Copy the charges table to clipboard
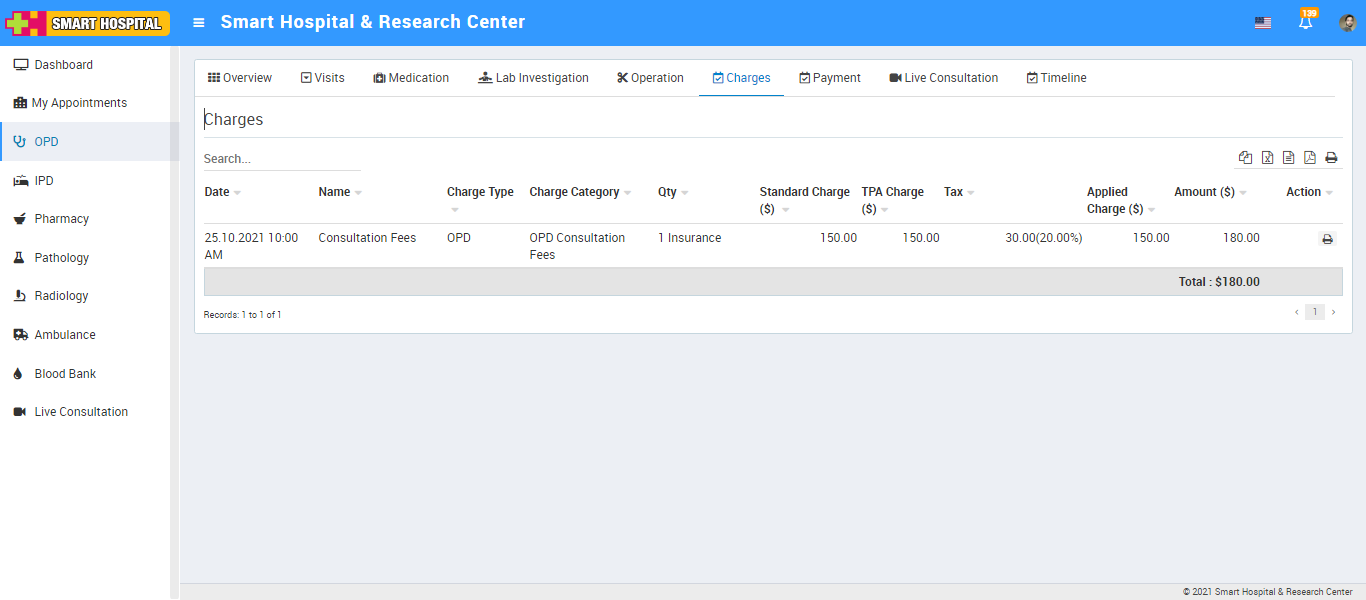Screen dimensions: 1366x600 [x=1245, y=158]
